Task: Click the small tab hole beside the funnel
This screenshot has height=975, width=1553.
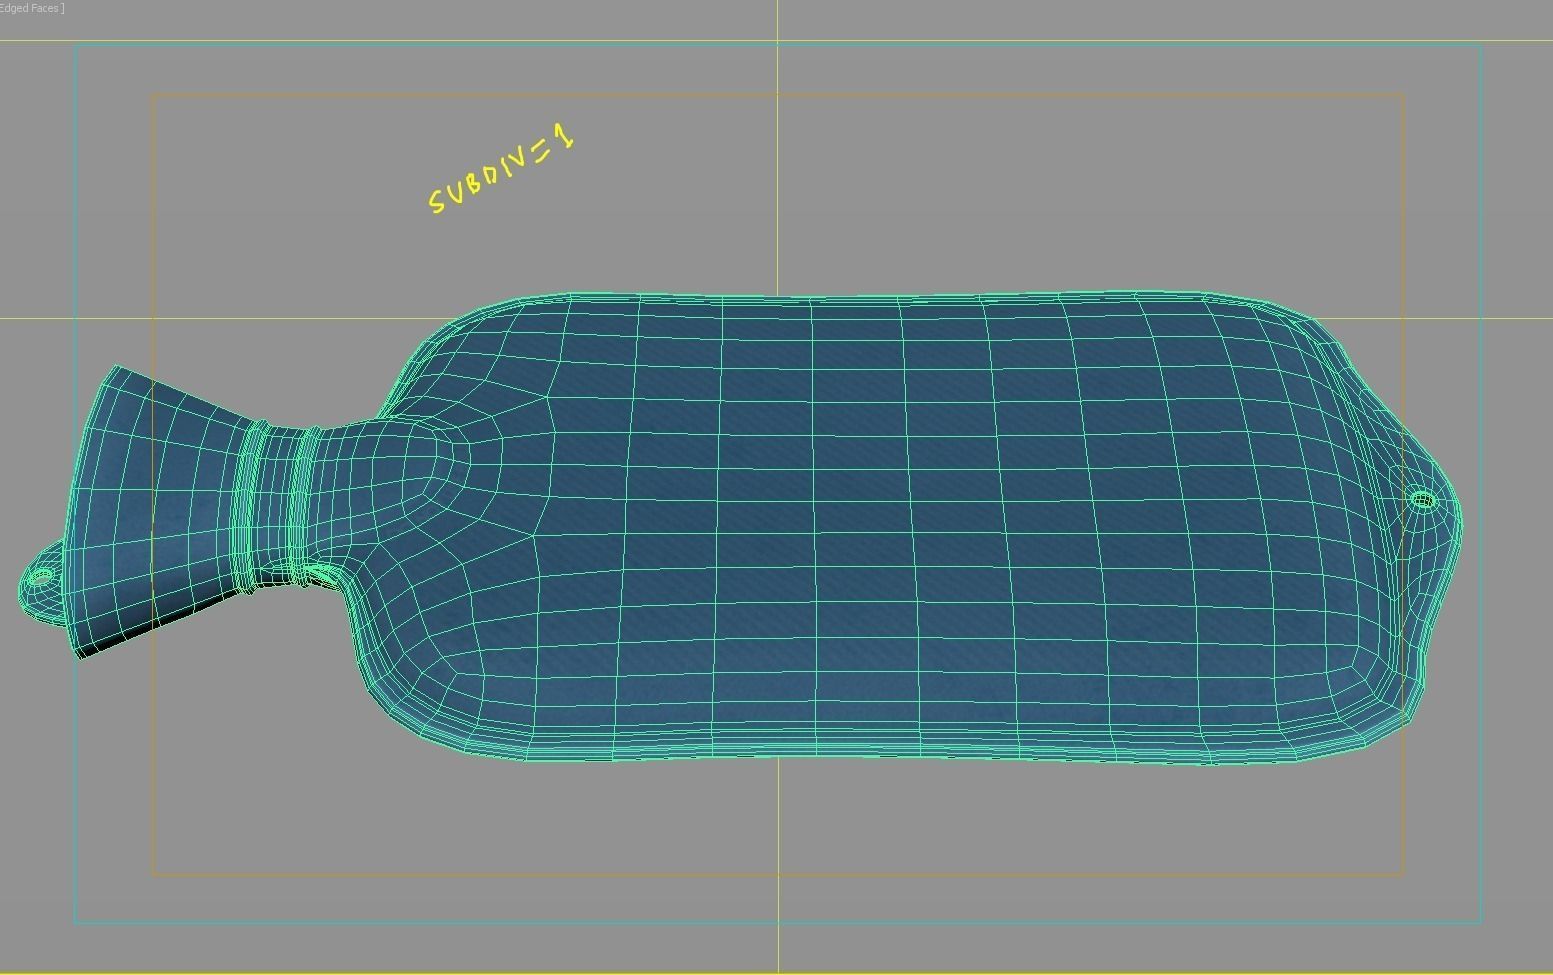Action: click(x=41, y=578)
